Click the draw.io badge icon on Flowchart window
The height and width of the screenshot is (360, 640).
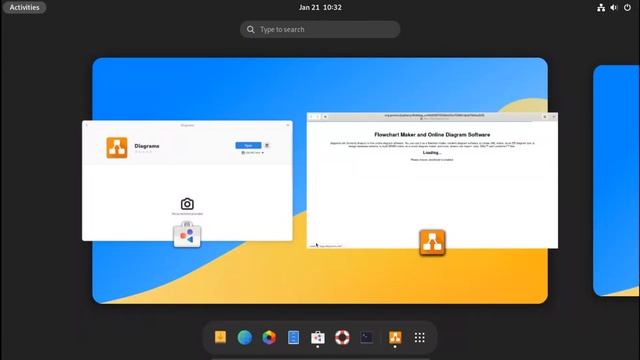pos(432,242)
